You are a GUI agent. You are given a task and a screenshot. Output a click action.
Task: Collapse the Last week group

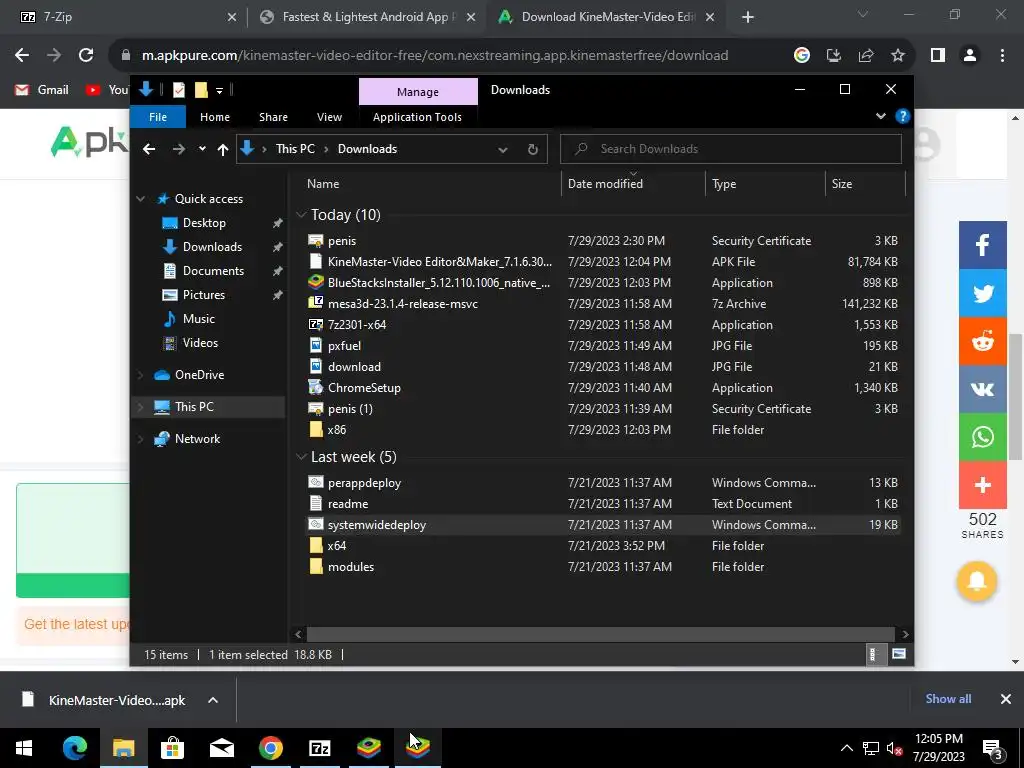pyautogui.click(x=301, y=457)
